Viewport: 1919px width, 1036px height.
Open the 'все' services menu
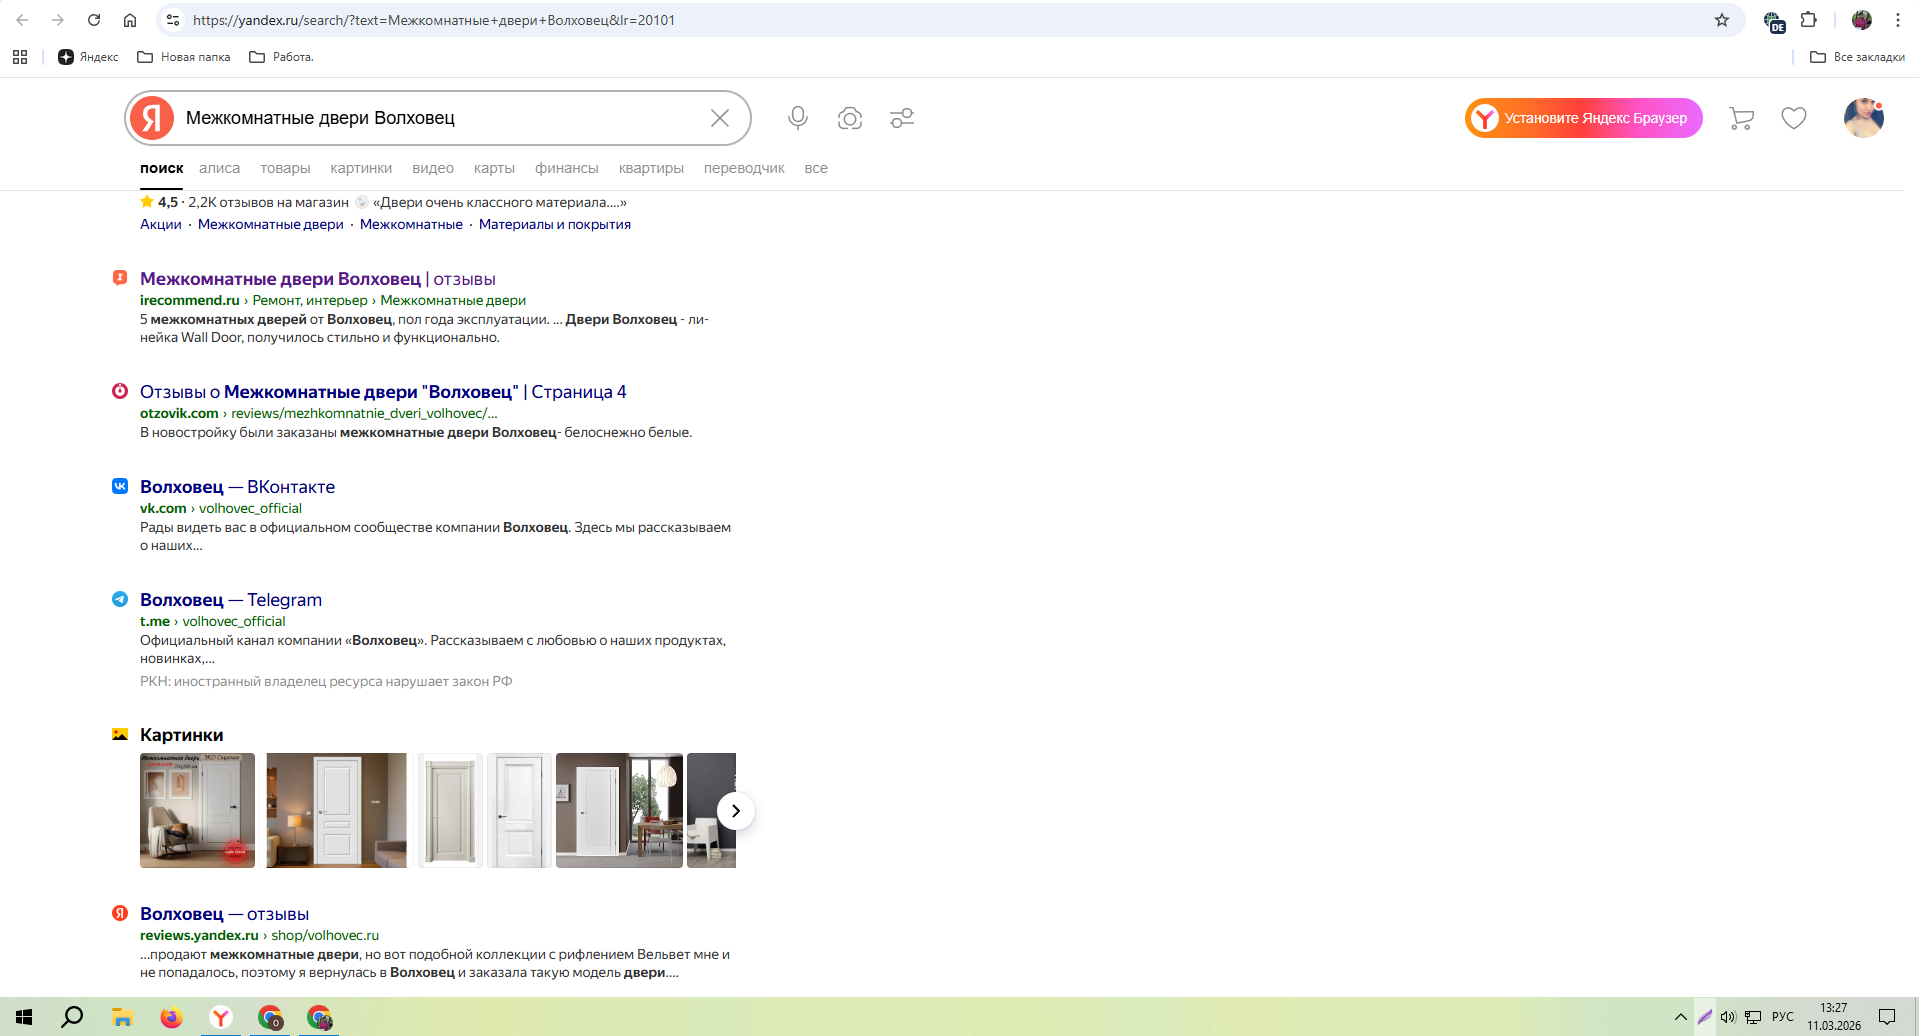816,168
